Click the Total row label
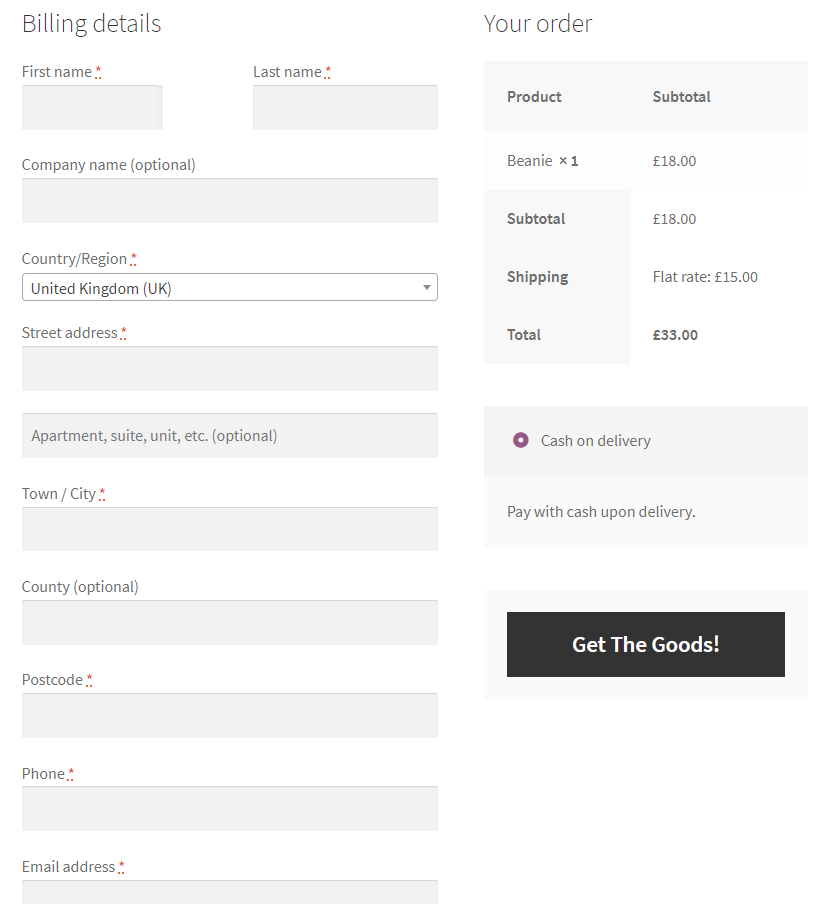Viewport: 832px width, 904px height. (x=524, y=335)
